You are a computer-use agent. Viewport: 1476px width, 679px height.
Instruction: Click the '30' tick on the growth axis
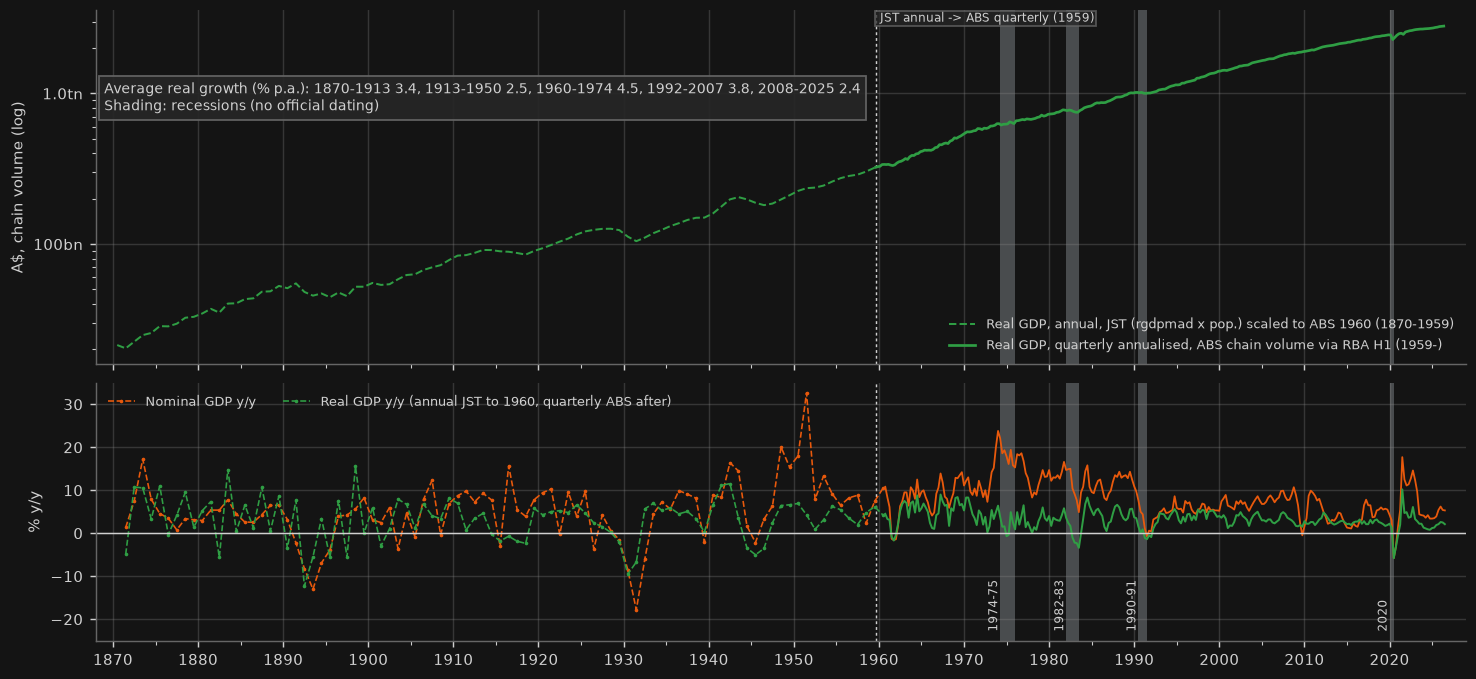pos(77,405)
